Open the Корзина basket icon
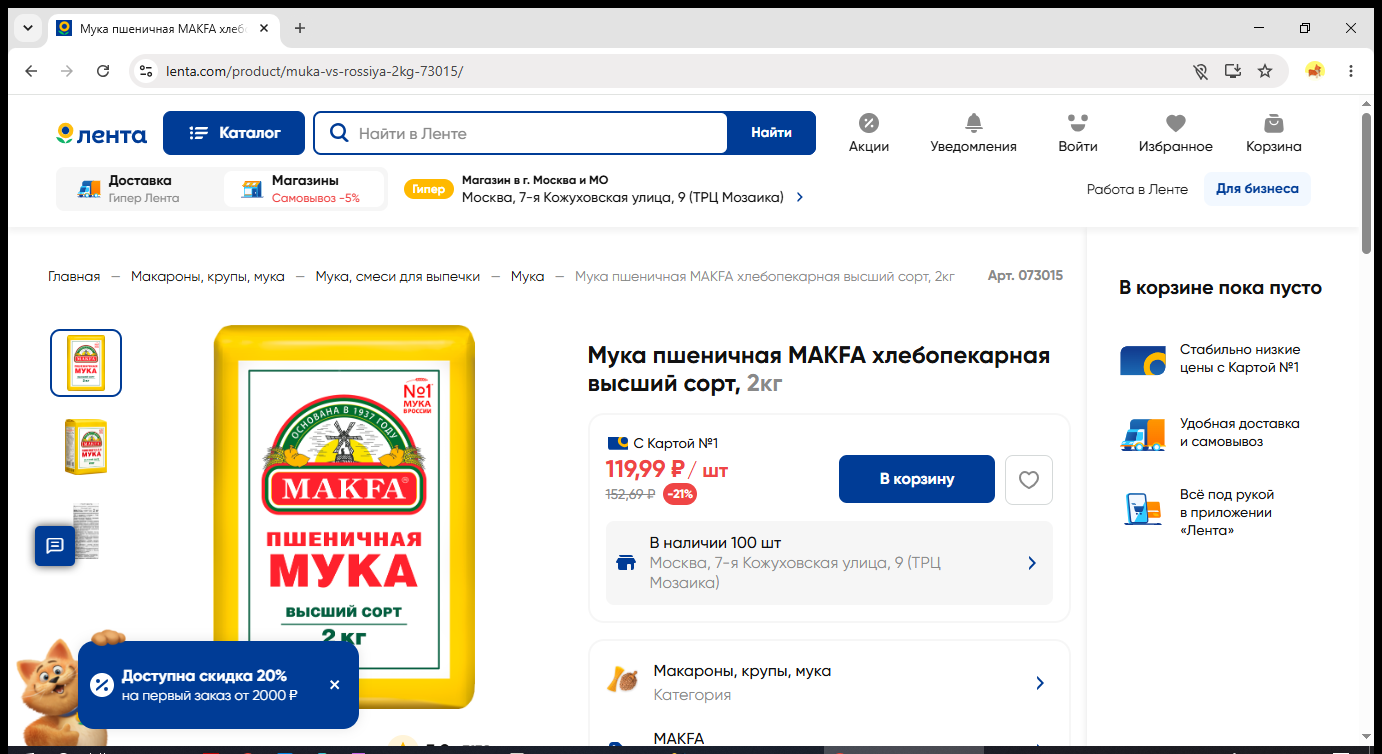Screen dimensions: 1382x754 pos(1273,133)
